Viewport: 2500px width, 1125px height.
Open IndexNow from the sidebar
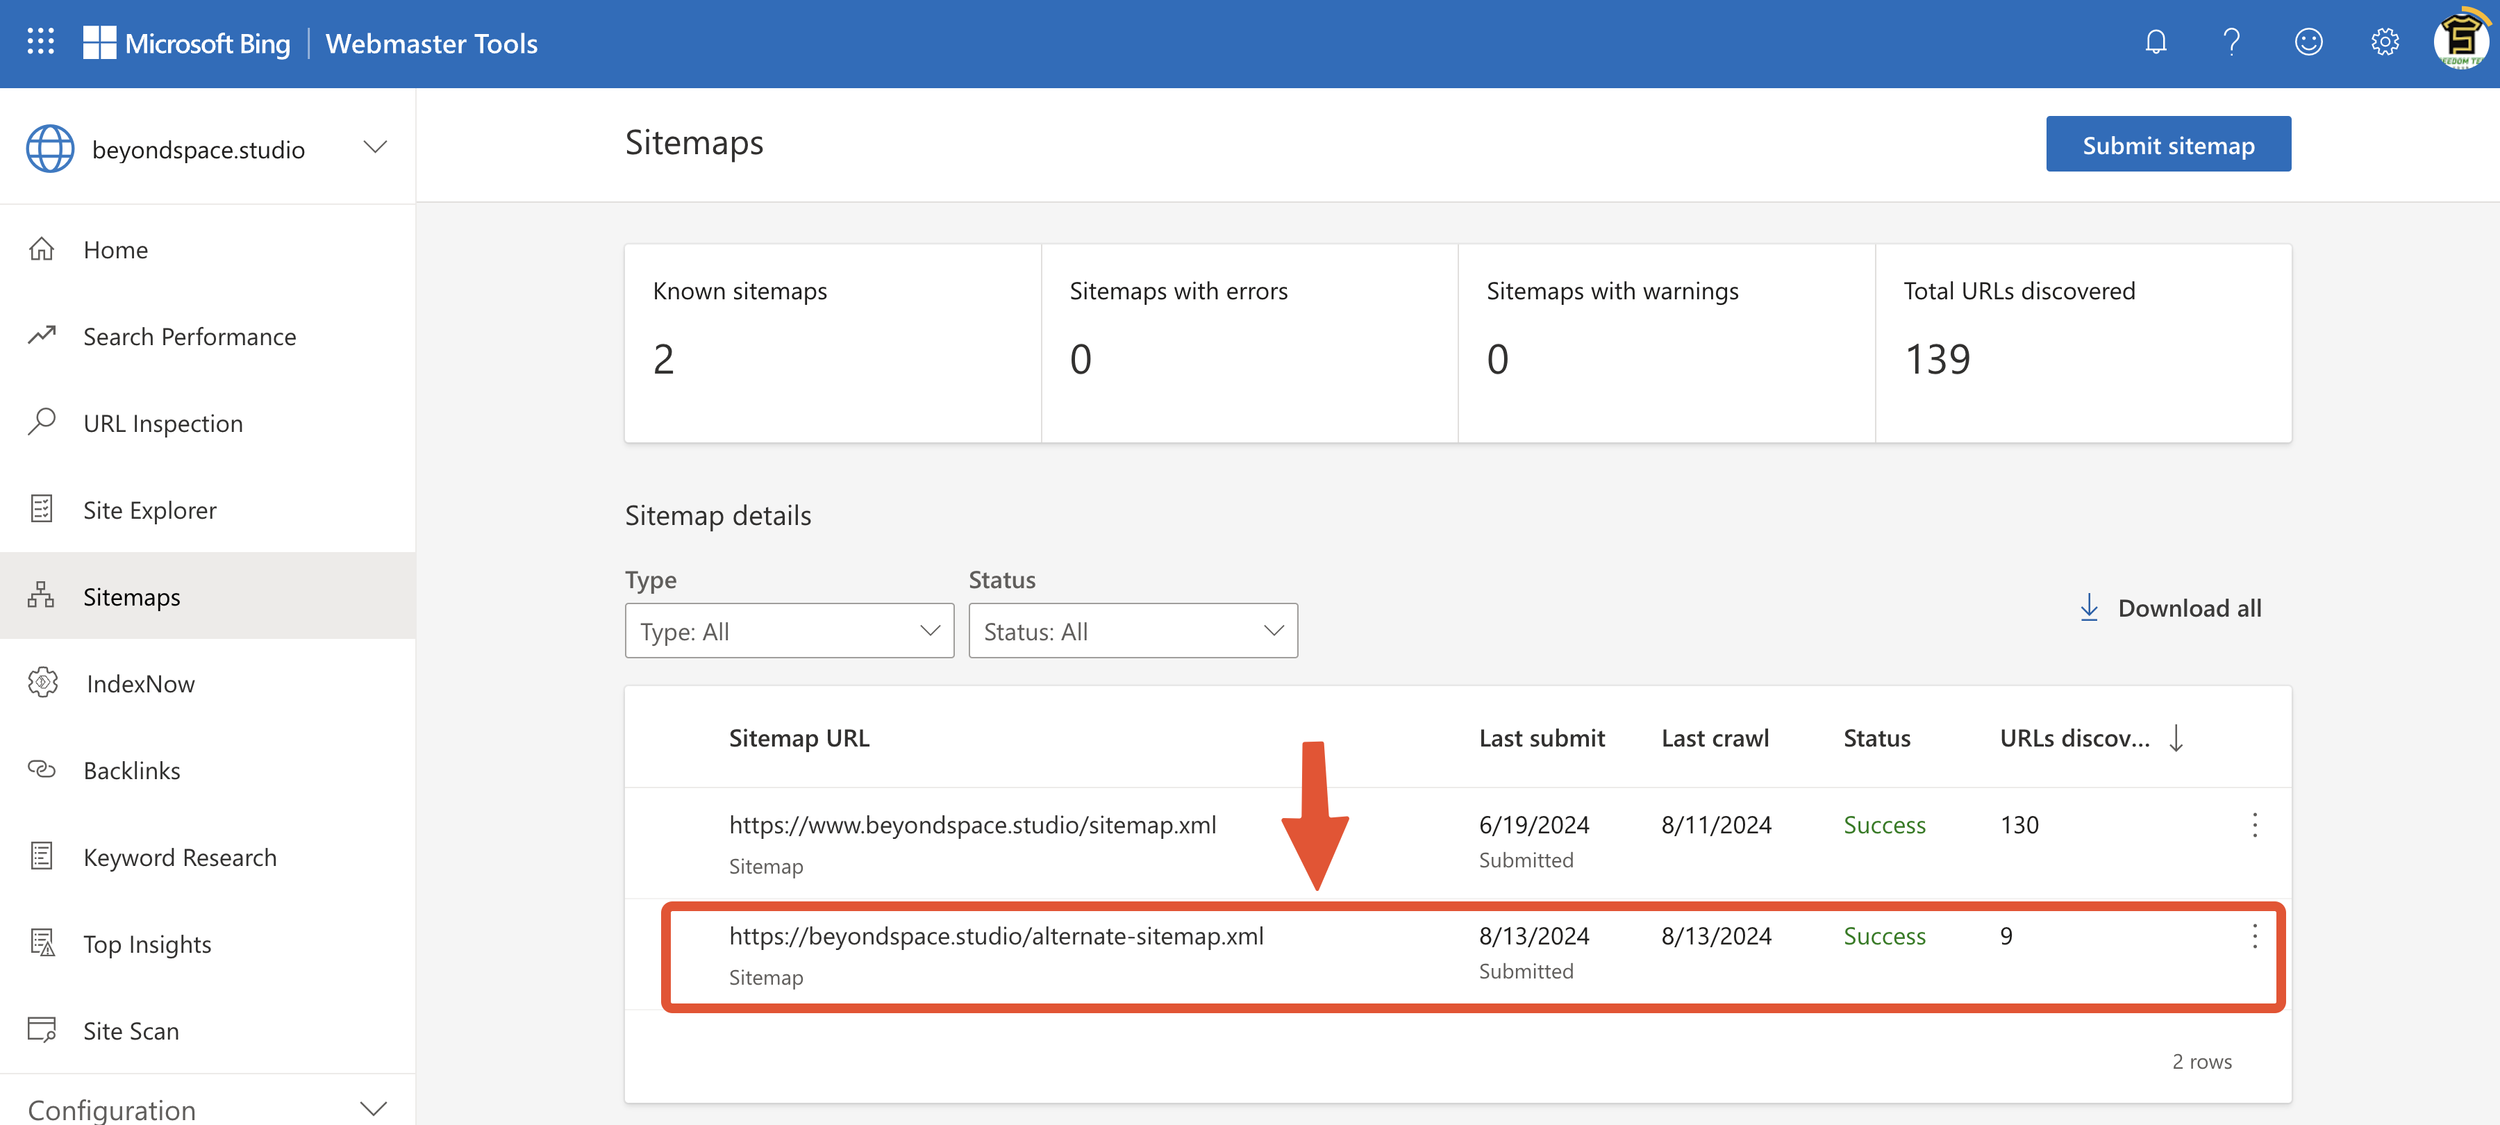click(140, 684)
